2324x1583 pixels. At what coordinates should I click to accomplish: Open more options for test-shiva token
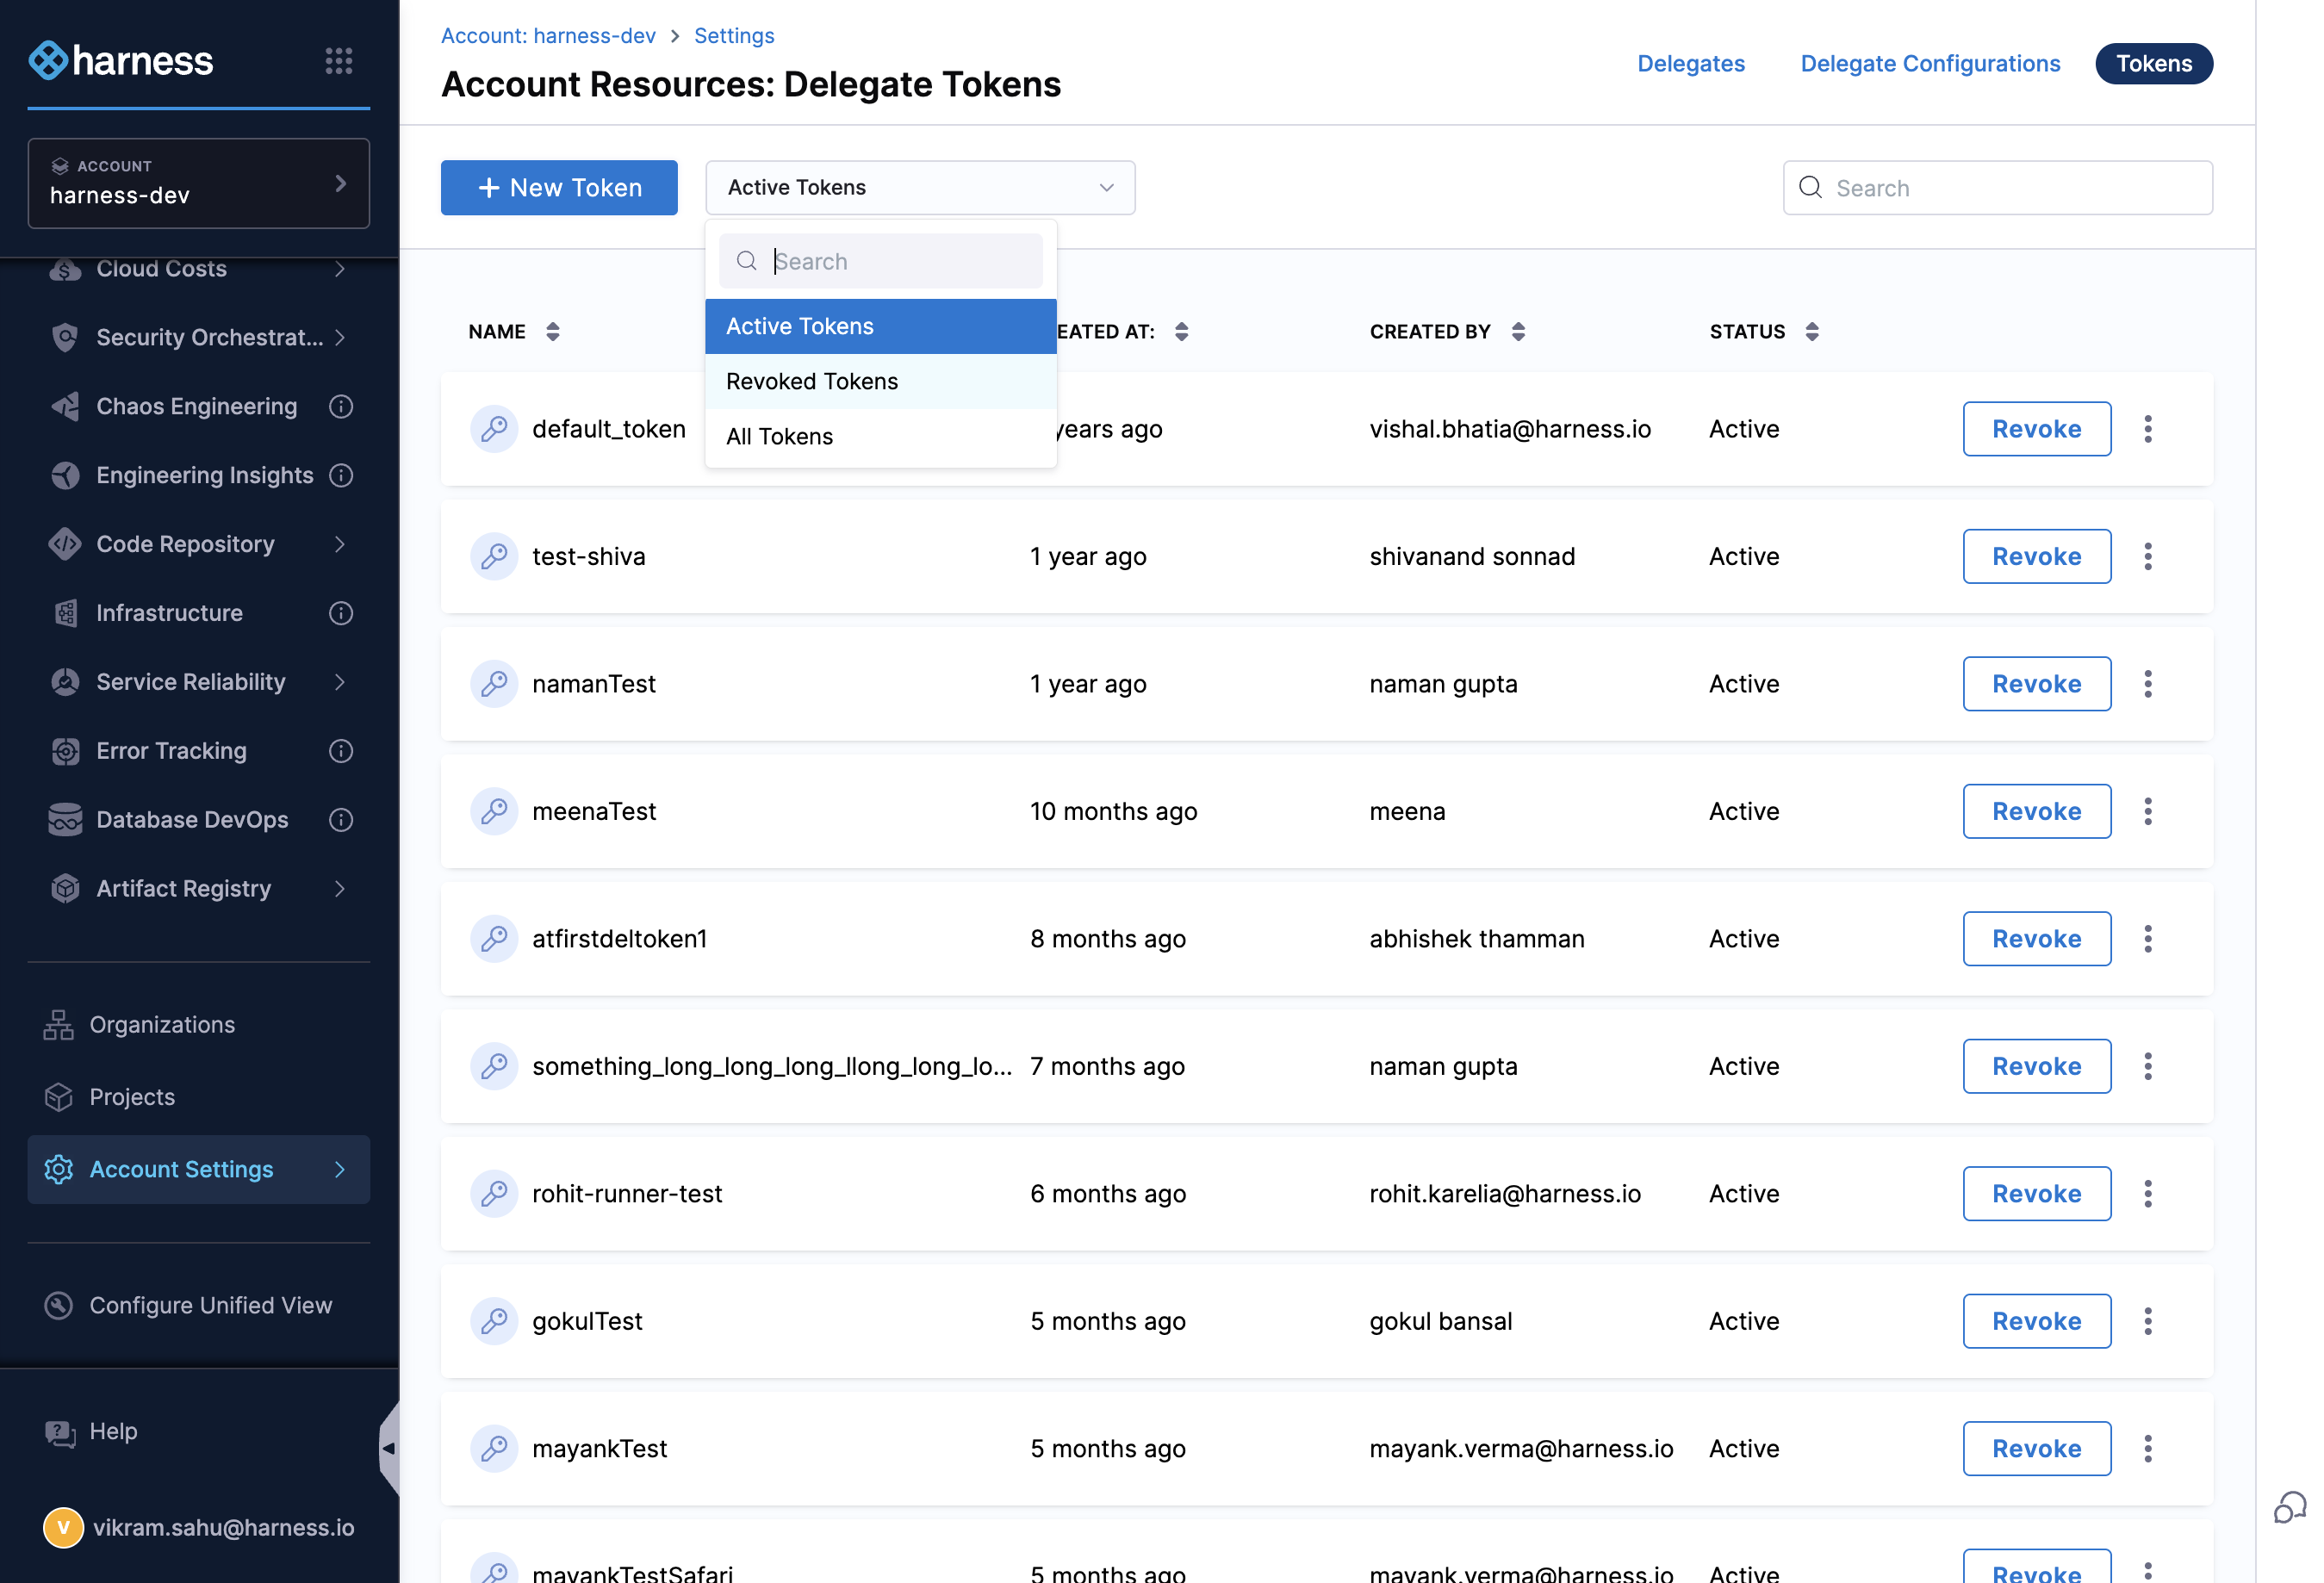click(x=2148, y=556)
